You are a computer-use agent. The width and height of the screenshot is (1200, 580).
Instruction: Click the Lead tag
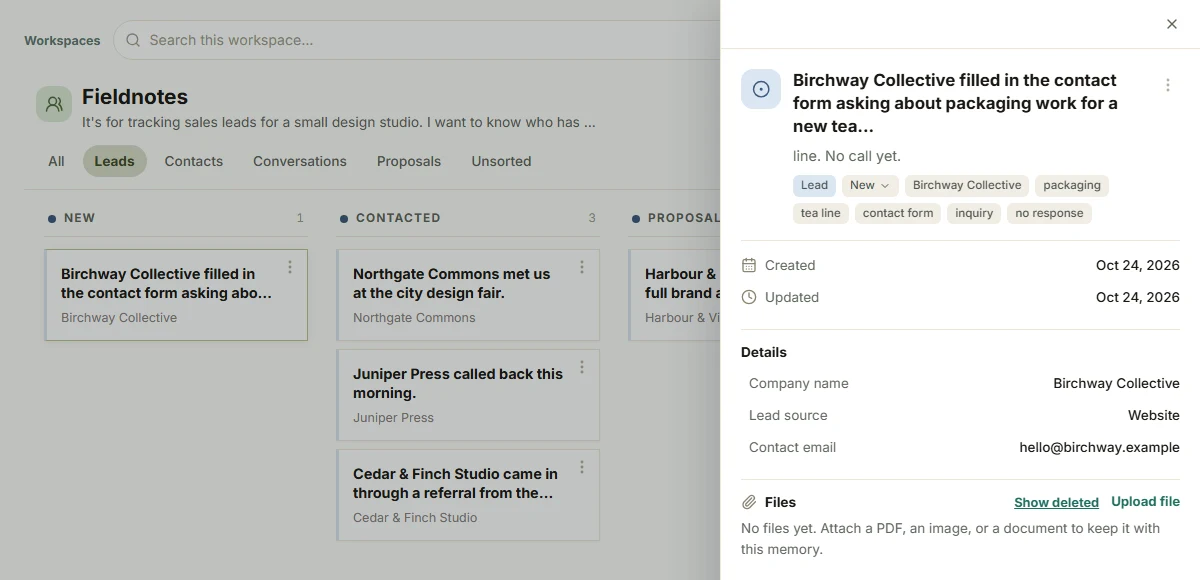point(814,185)
